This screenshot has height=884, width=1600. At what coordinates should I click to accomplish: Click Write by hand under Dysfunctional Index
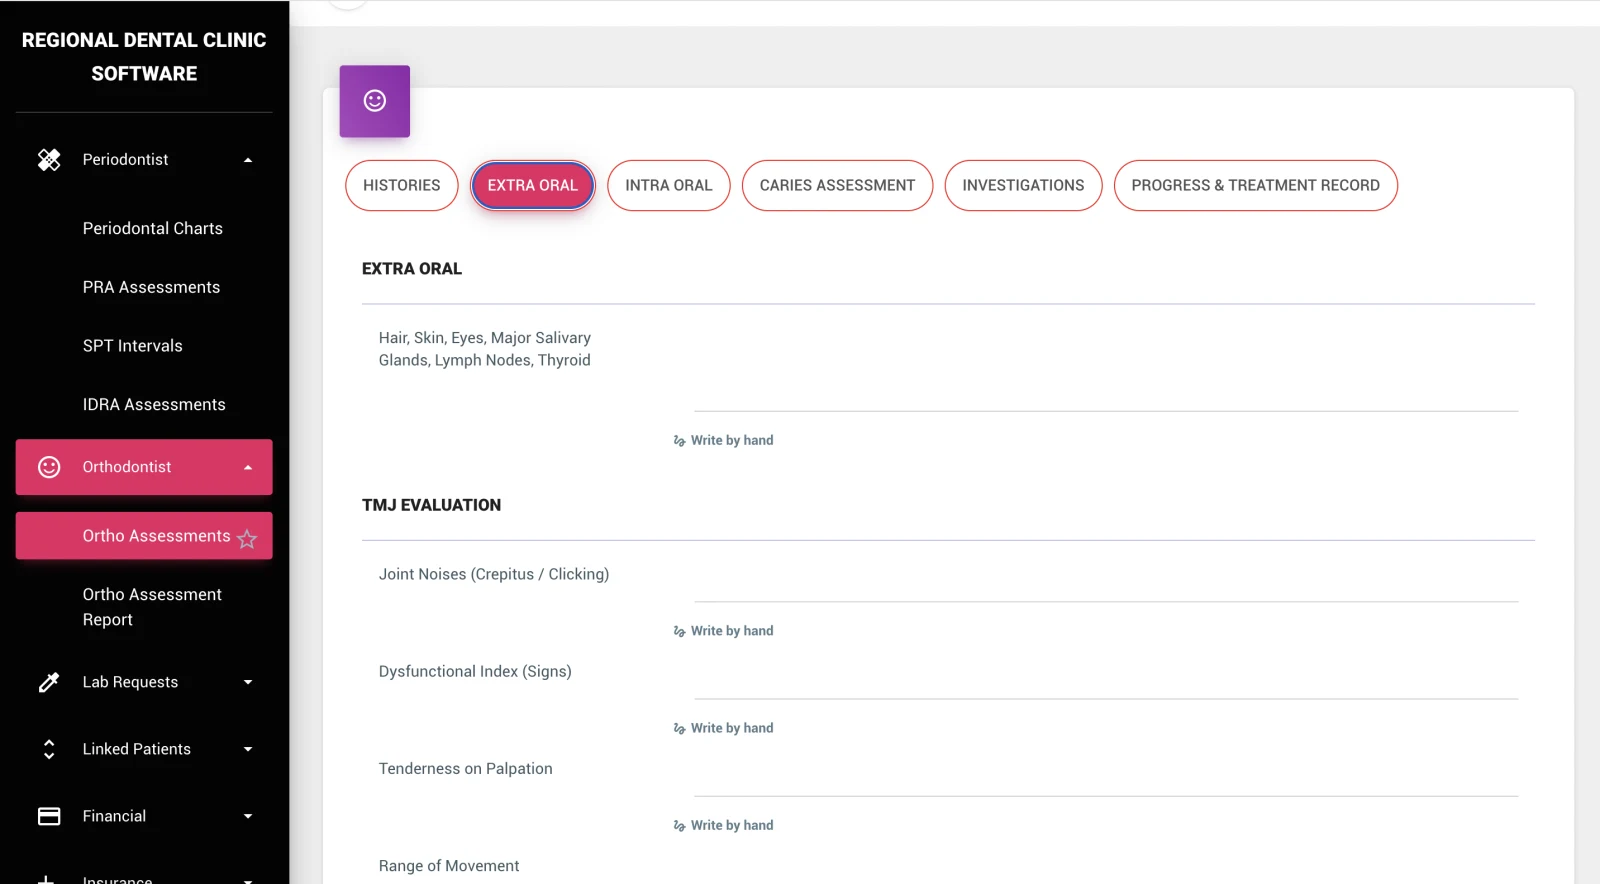(732, 729)
